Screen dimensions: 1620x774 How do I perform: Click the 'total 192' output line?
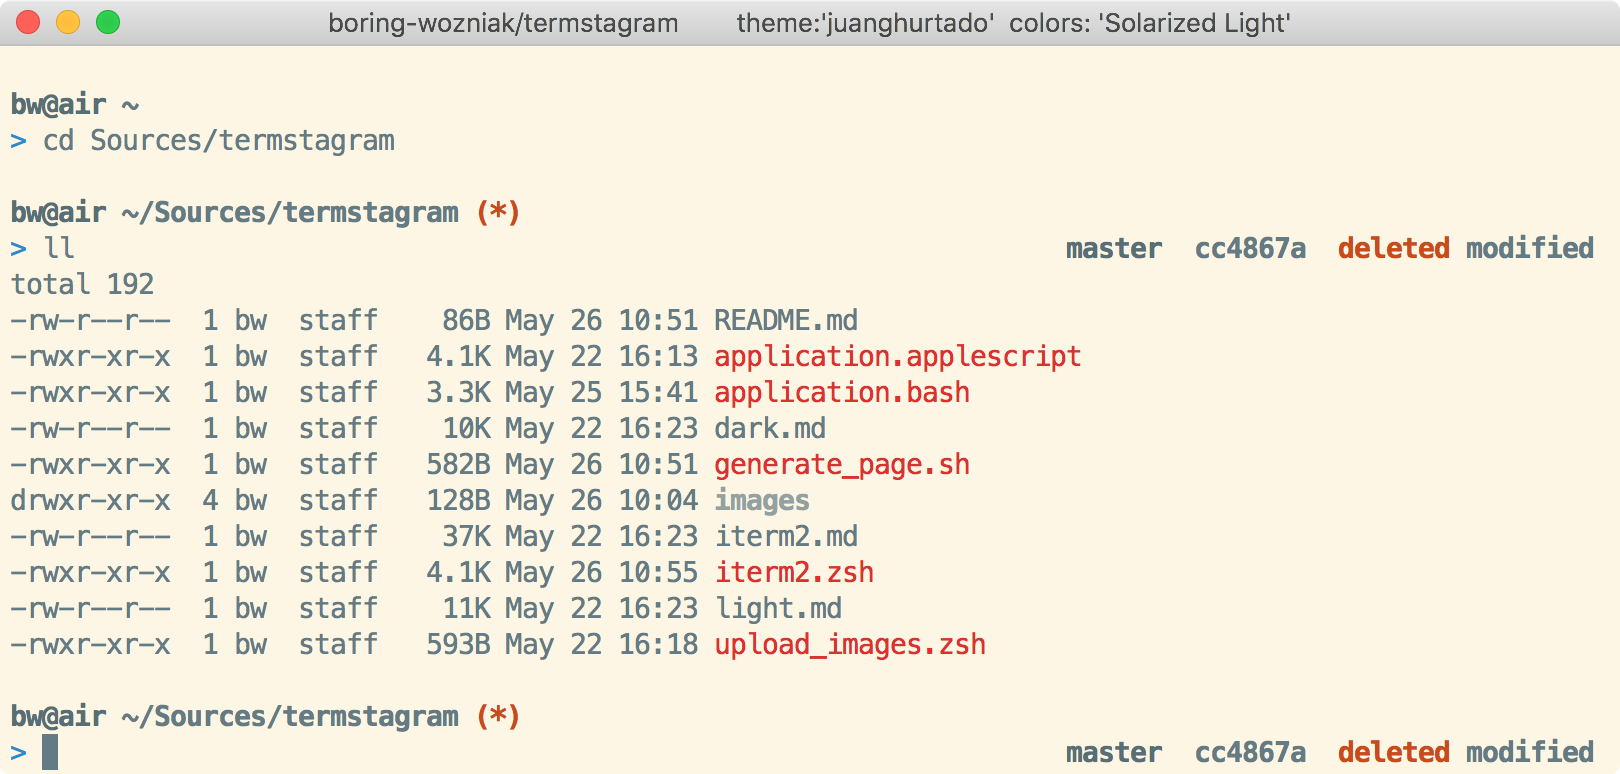pos(82,285)
